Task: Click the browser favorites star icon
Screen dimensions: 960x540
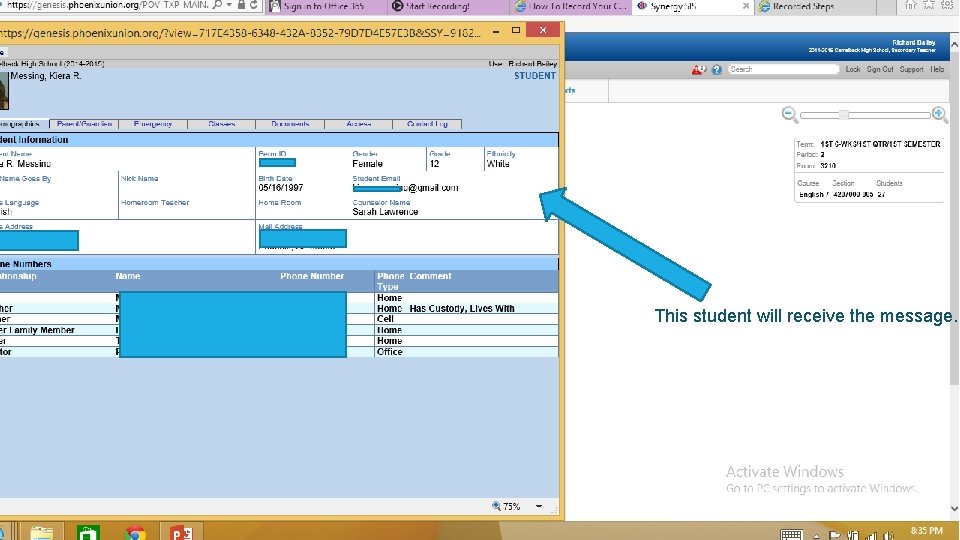Action: click(x=929, y=5)
